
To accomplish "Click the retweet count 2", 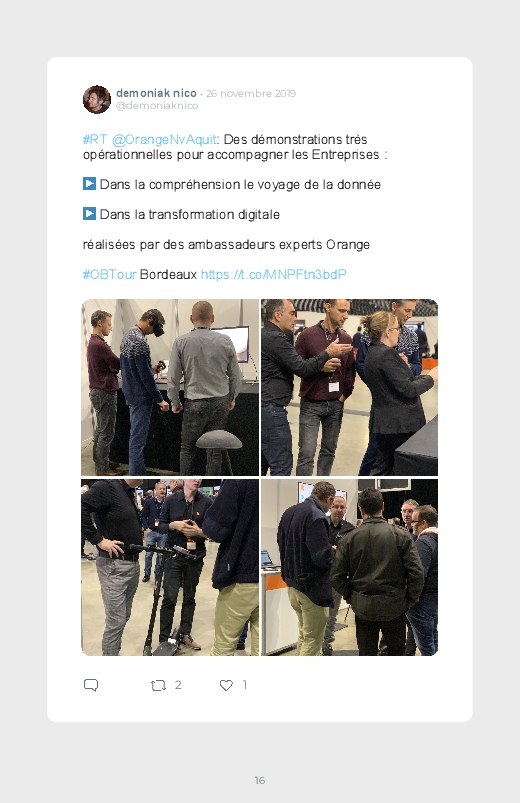I will coord(178,685).
